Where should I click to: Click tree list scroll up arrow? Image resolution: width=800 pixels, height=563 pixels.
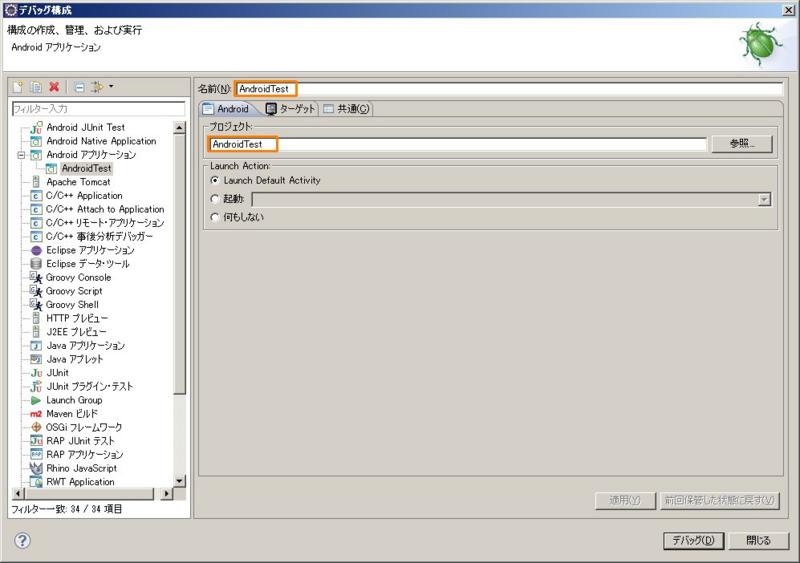[179, 127]
